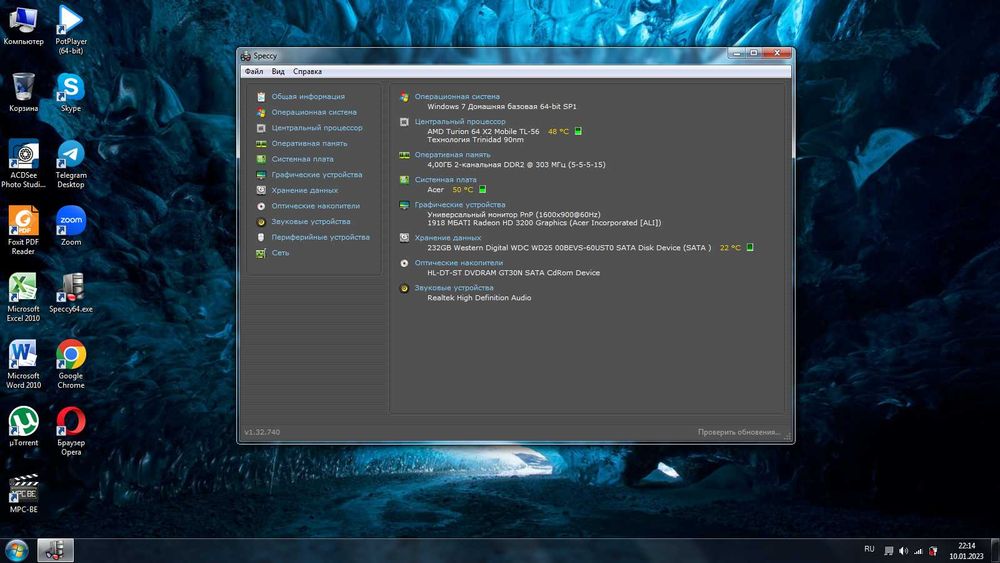Select Speccy64.exe desktop icon
1000x563 pixels.
[71, 293]
